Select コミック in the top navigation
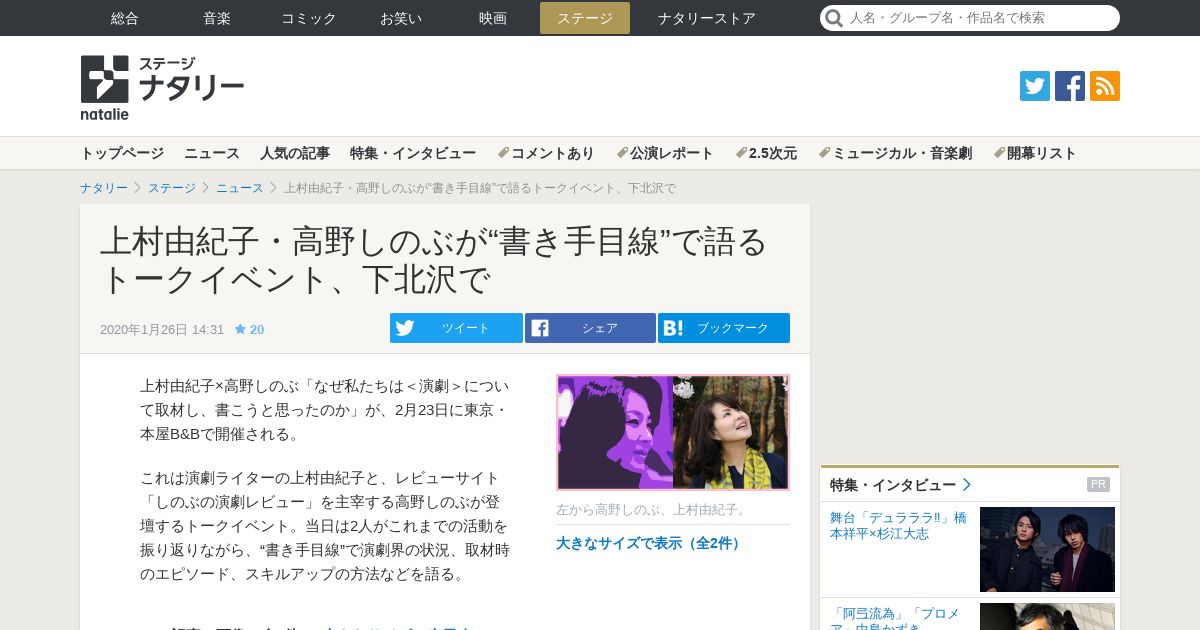The height and width of the screenshot is (630, 1200). coord(309,18)
